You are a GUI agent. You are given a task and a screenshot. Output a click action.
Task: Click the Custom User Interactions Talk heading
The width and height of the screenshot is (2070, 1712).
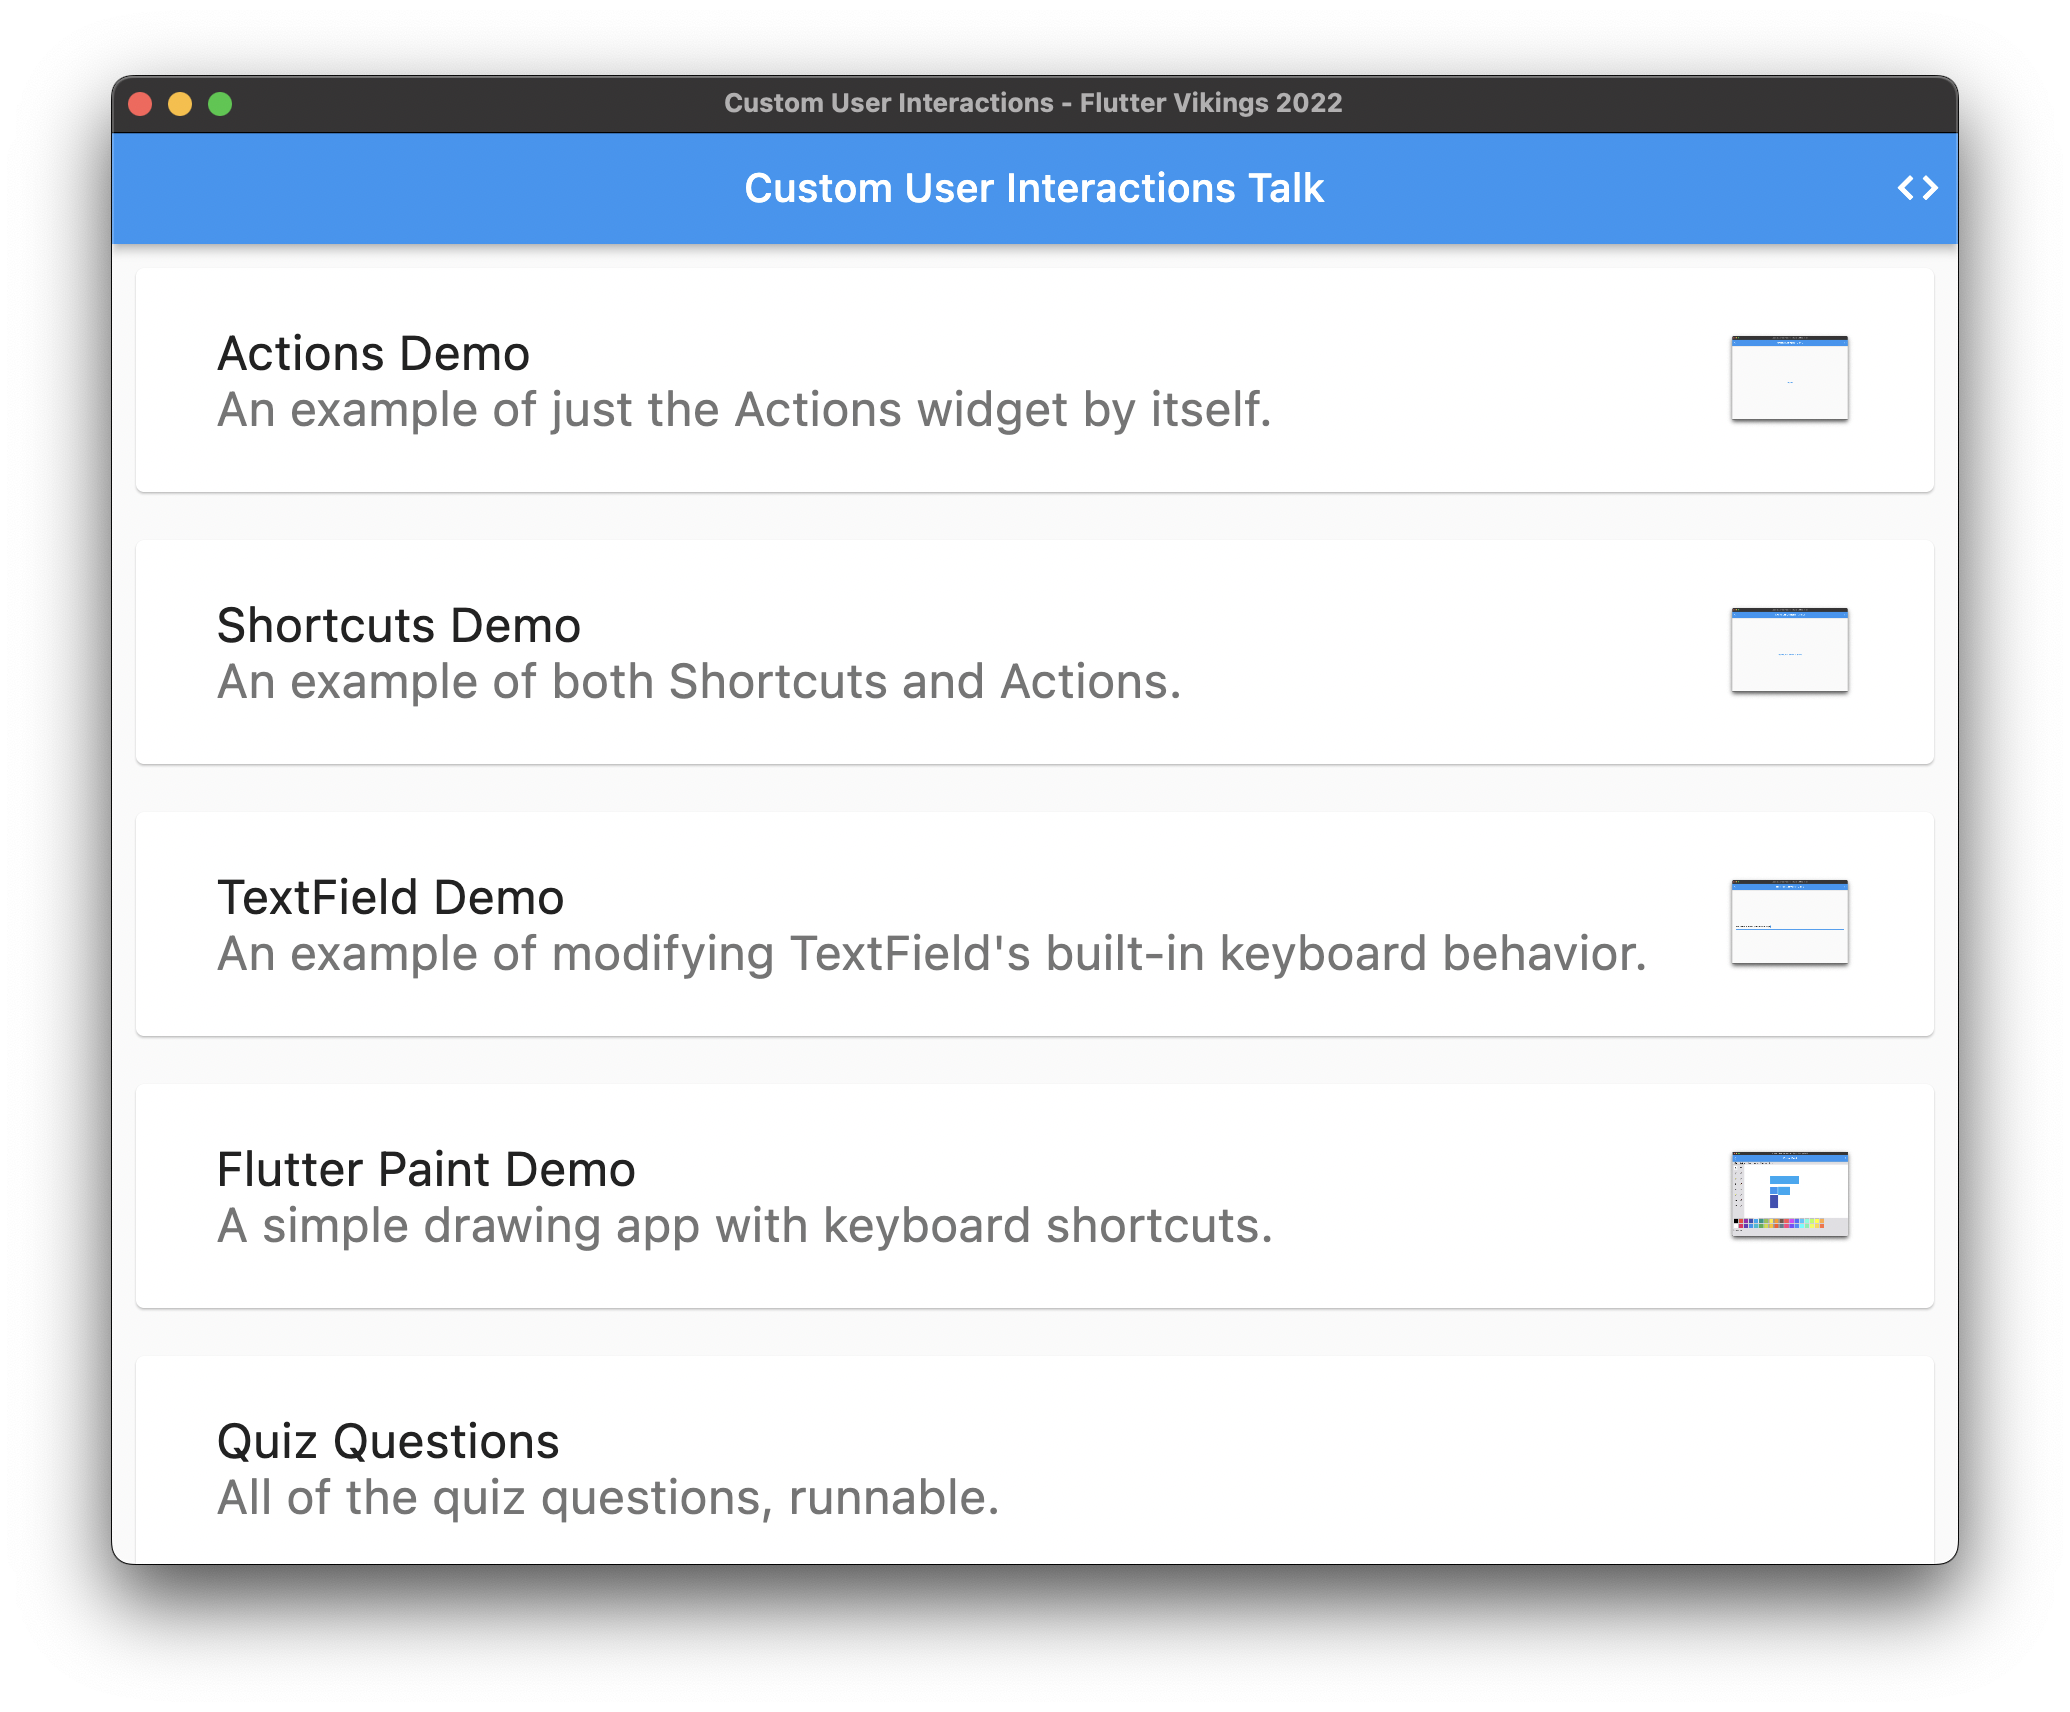click(1034, 188)
